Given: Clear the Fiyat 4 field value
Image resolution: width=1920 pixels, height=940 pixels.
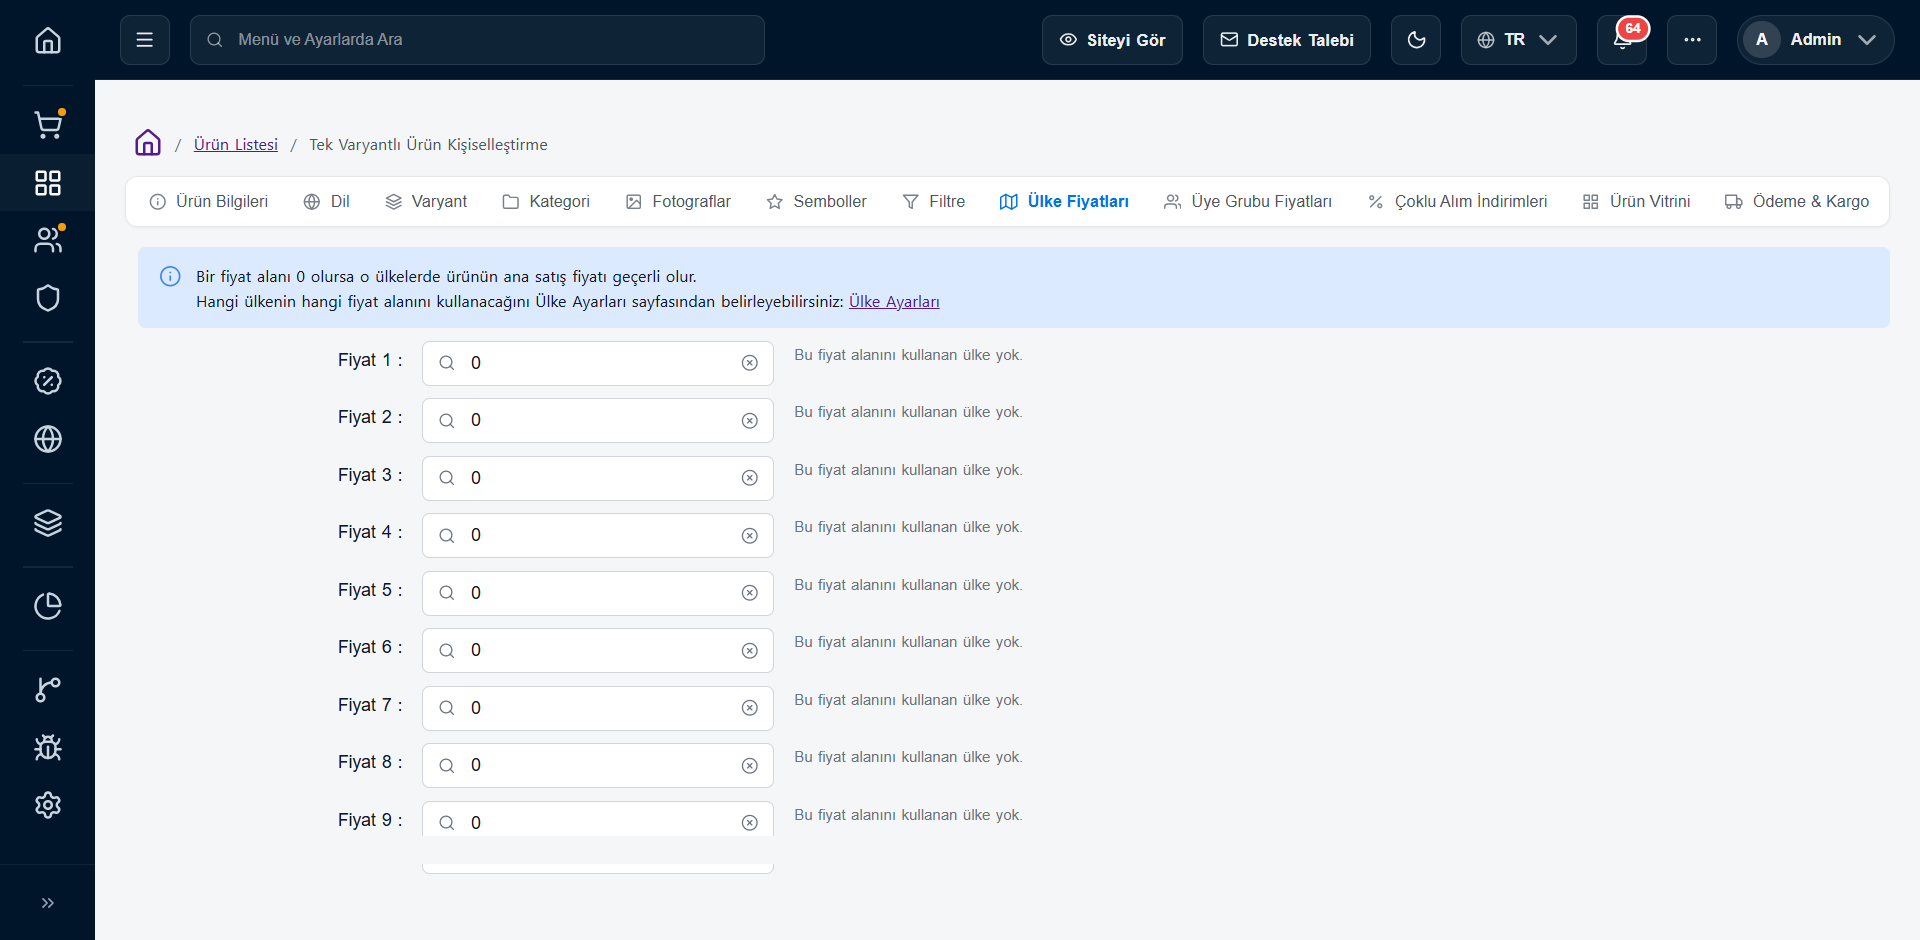Looking at the screenshot, I should 750,536.
